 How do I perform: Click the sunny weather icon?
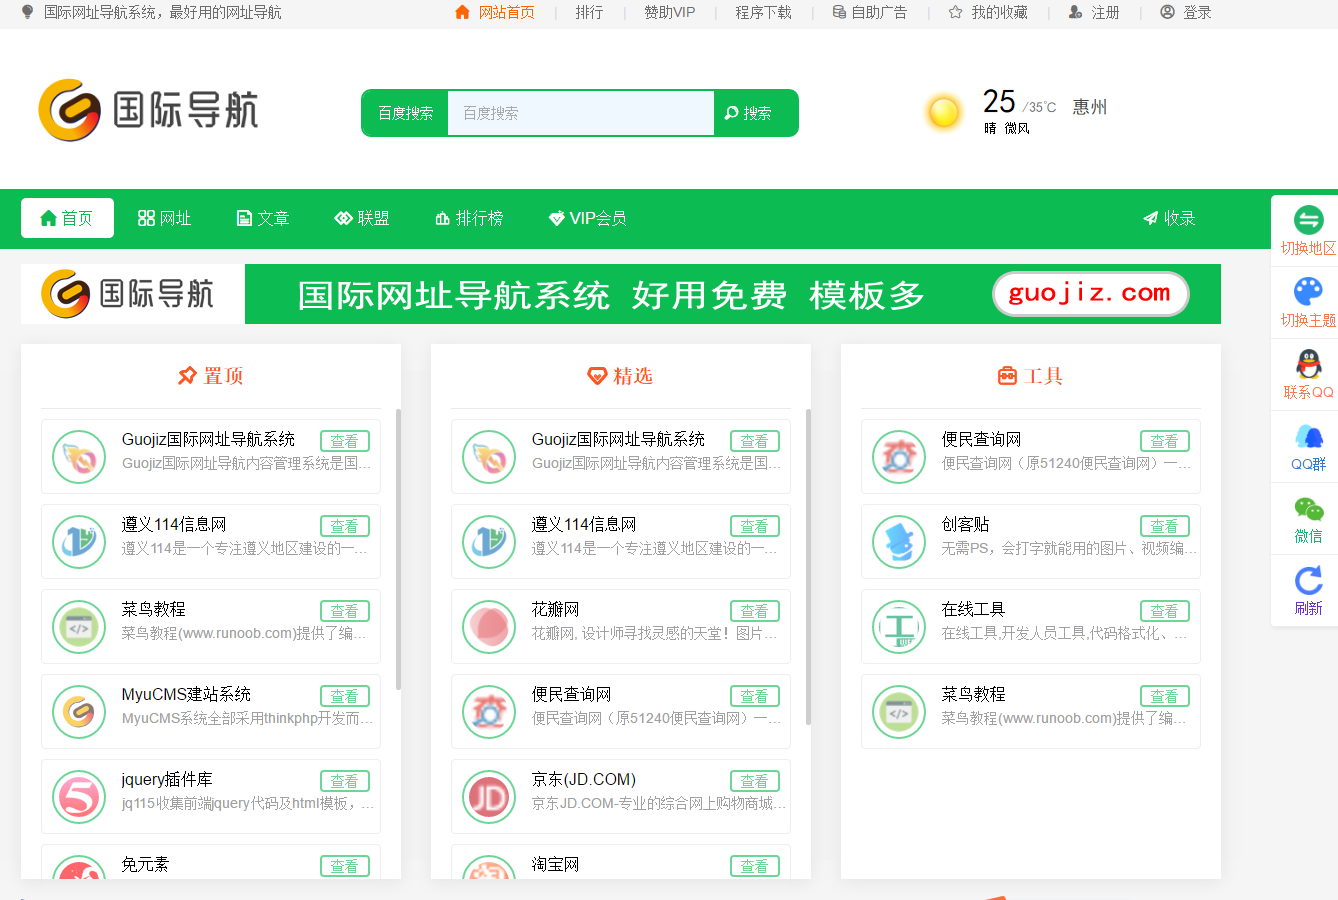943,112
